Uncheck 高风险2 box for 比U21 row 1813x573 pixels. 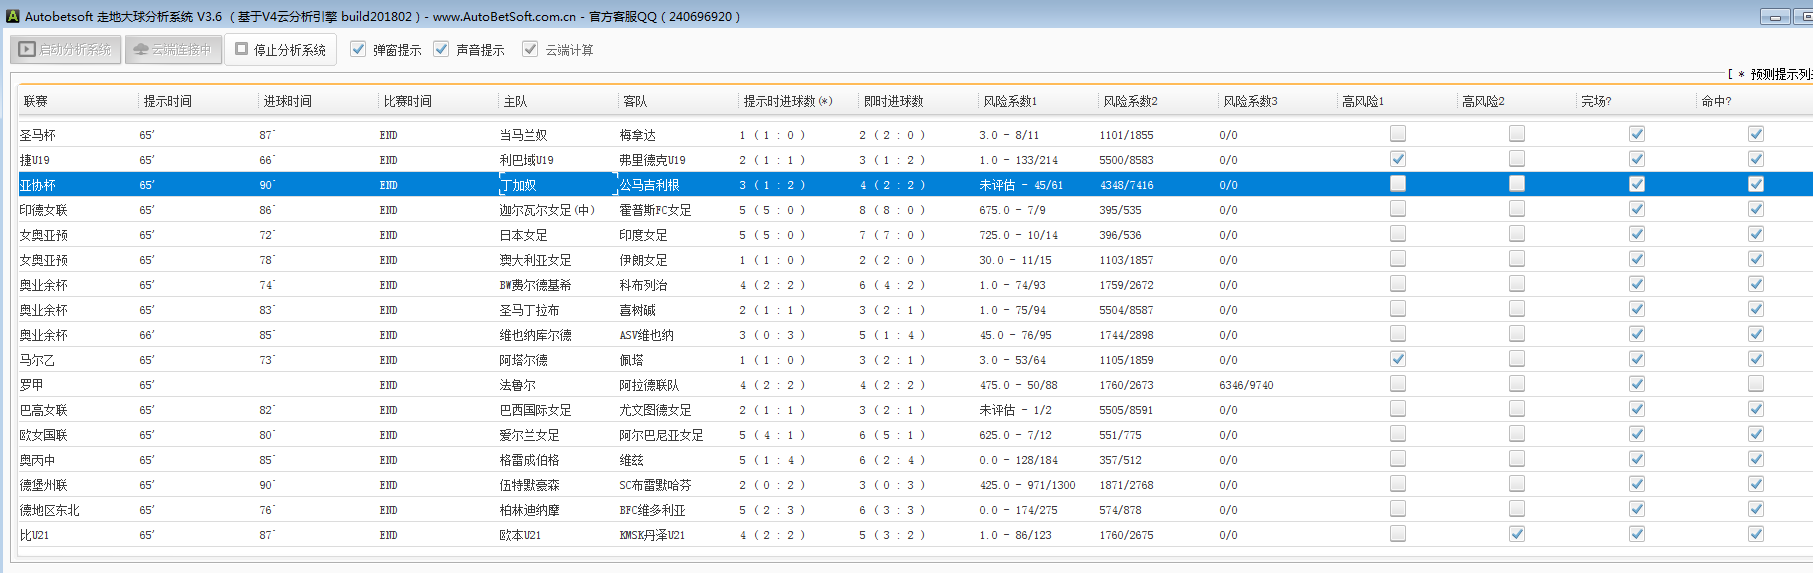1517,534
